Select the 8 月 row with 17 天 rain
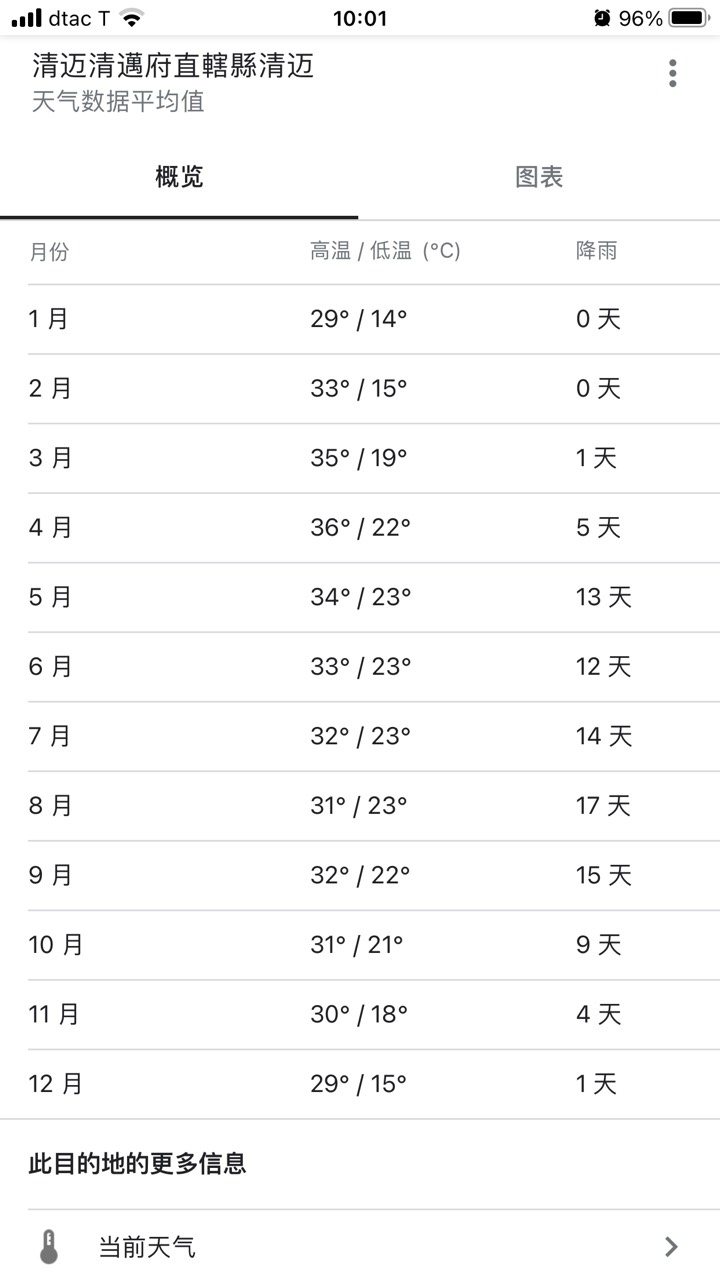The image size is (720, 1280). tap(360, 806)
